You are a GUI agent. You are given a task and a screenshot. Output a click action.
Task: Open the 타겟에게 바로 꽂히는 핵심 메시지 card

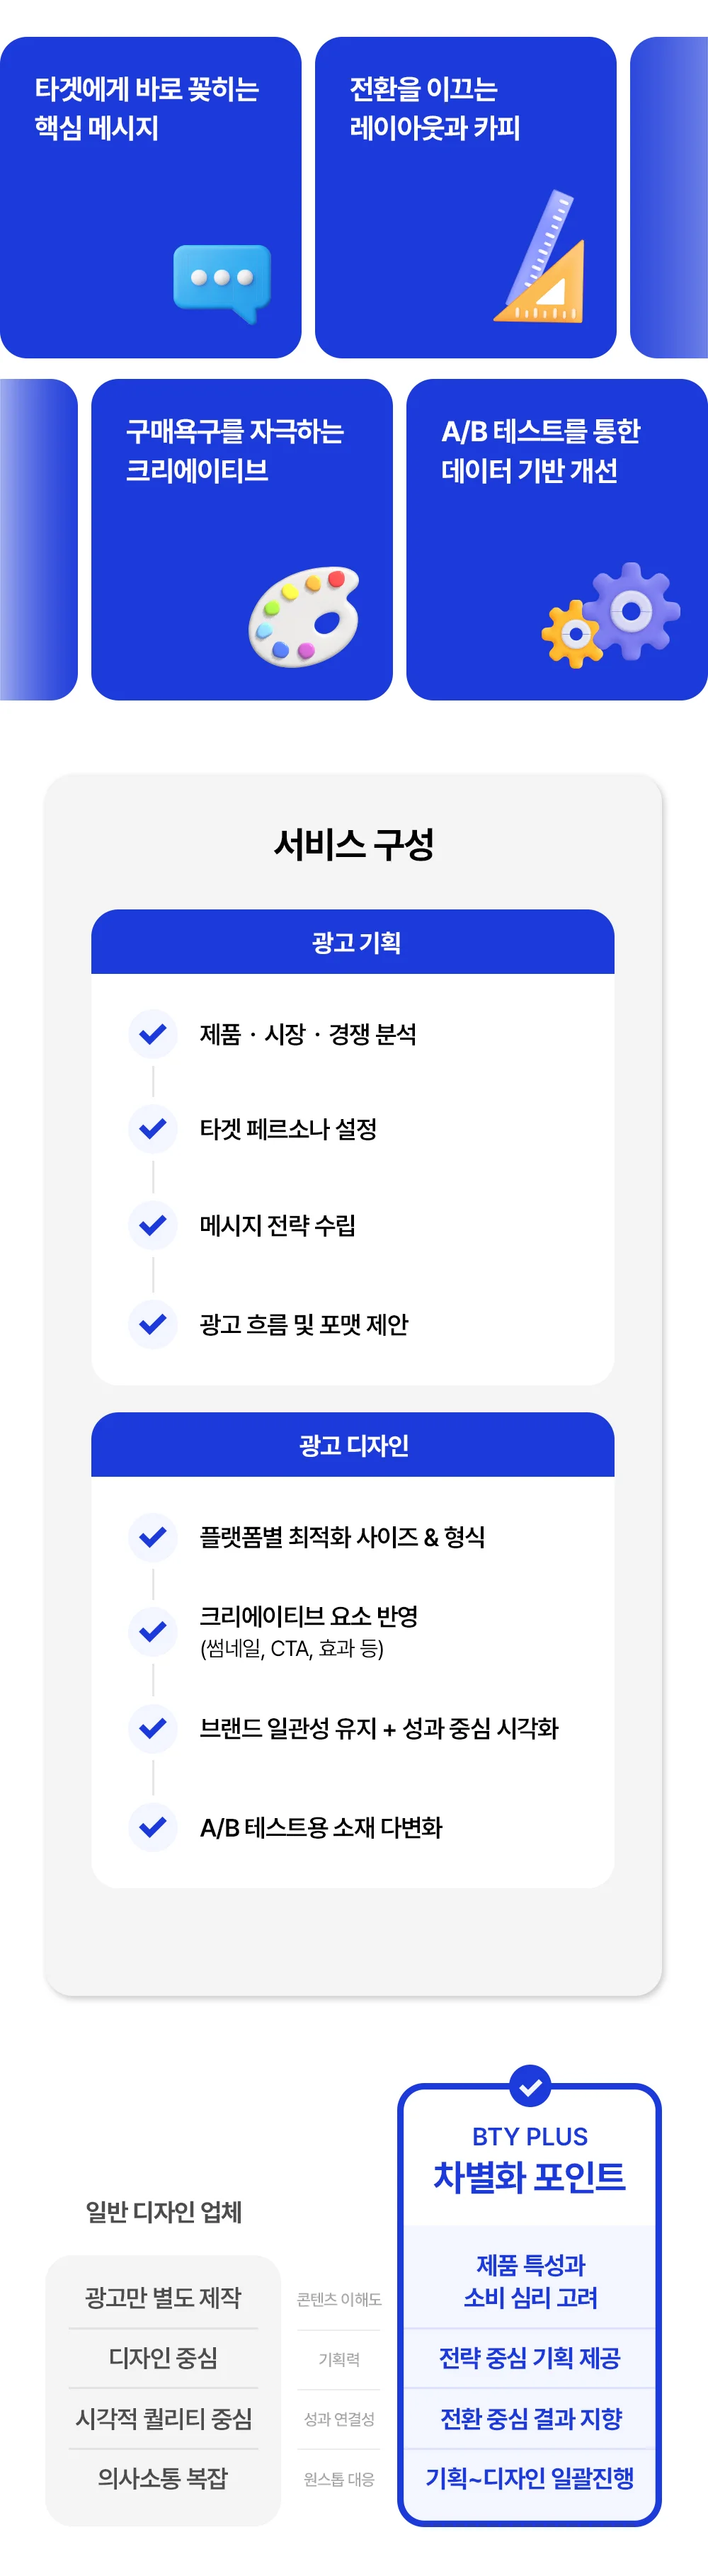(x=150, y=197)
